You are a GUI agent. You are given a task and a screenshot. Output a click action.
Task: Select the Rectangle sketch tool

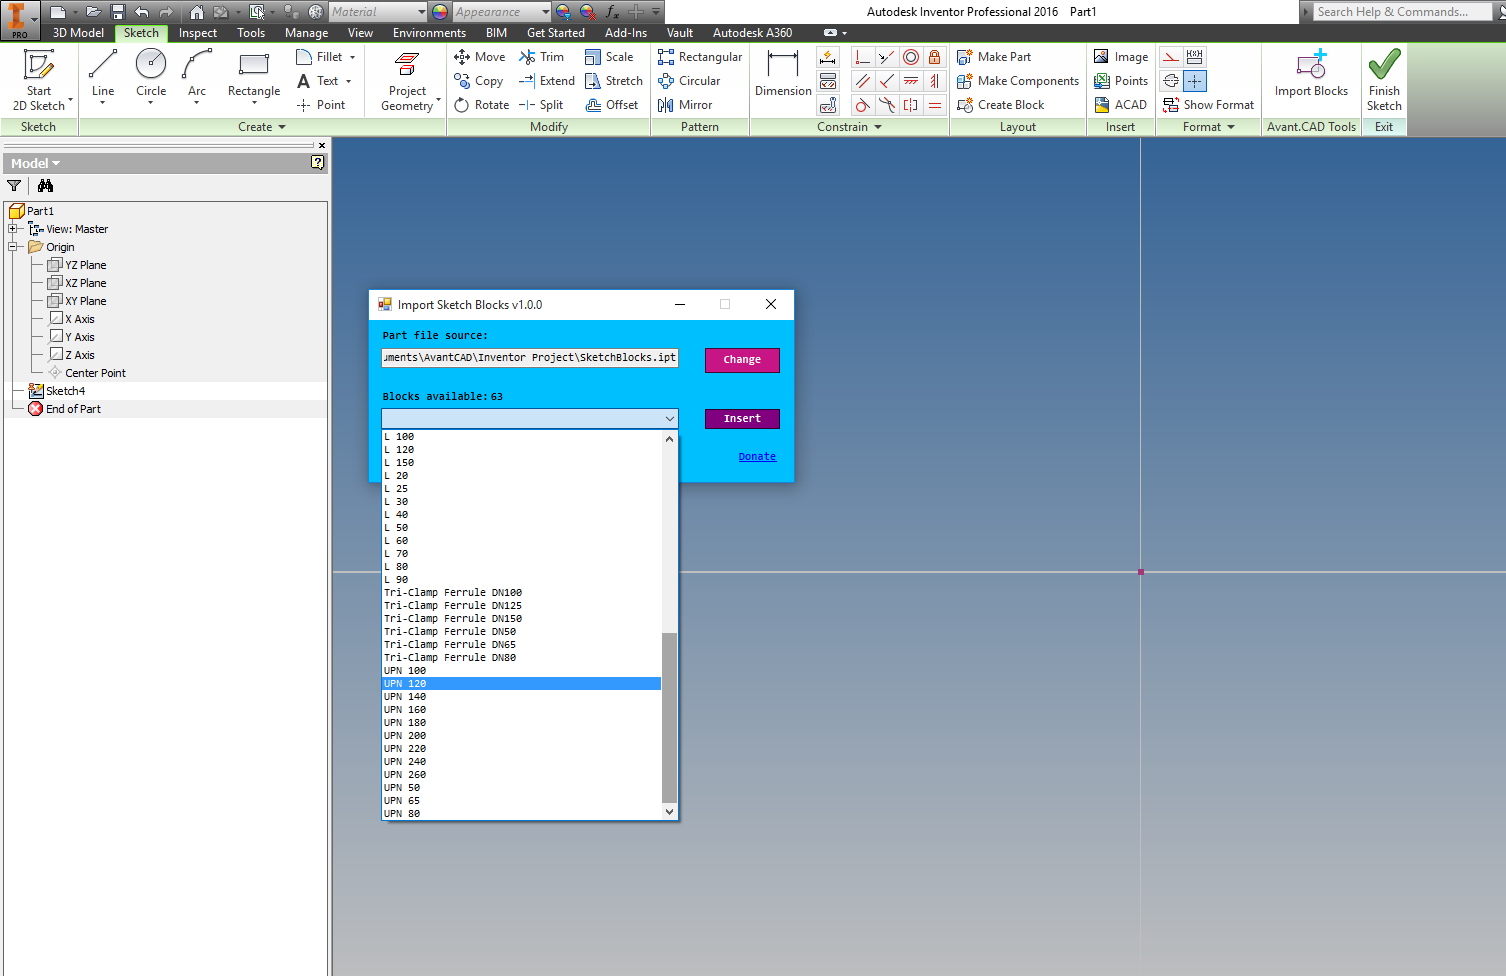coord(254,75)
